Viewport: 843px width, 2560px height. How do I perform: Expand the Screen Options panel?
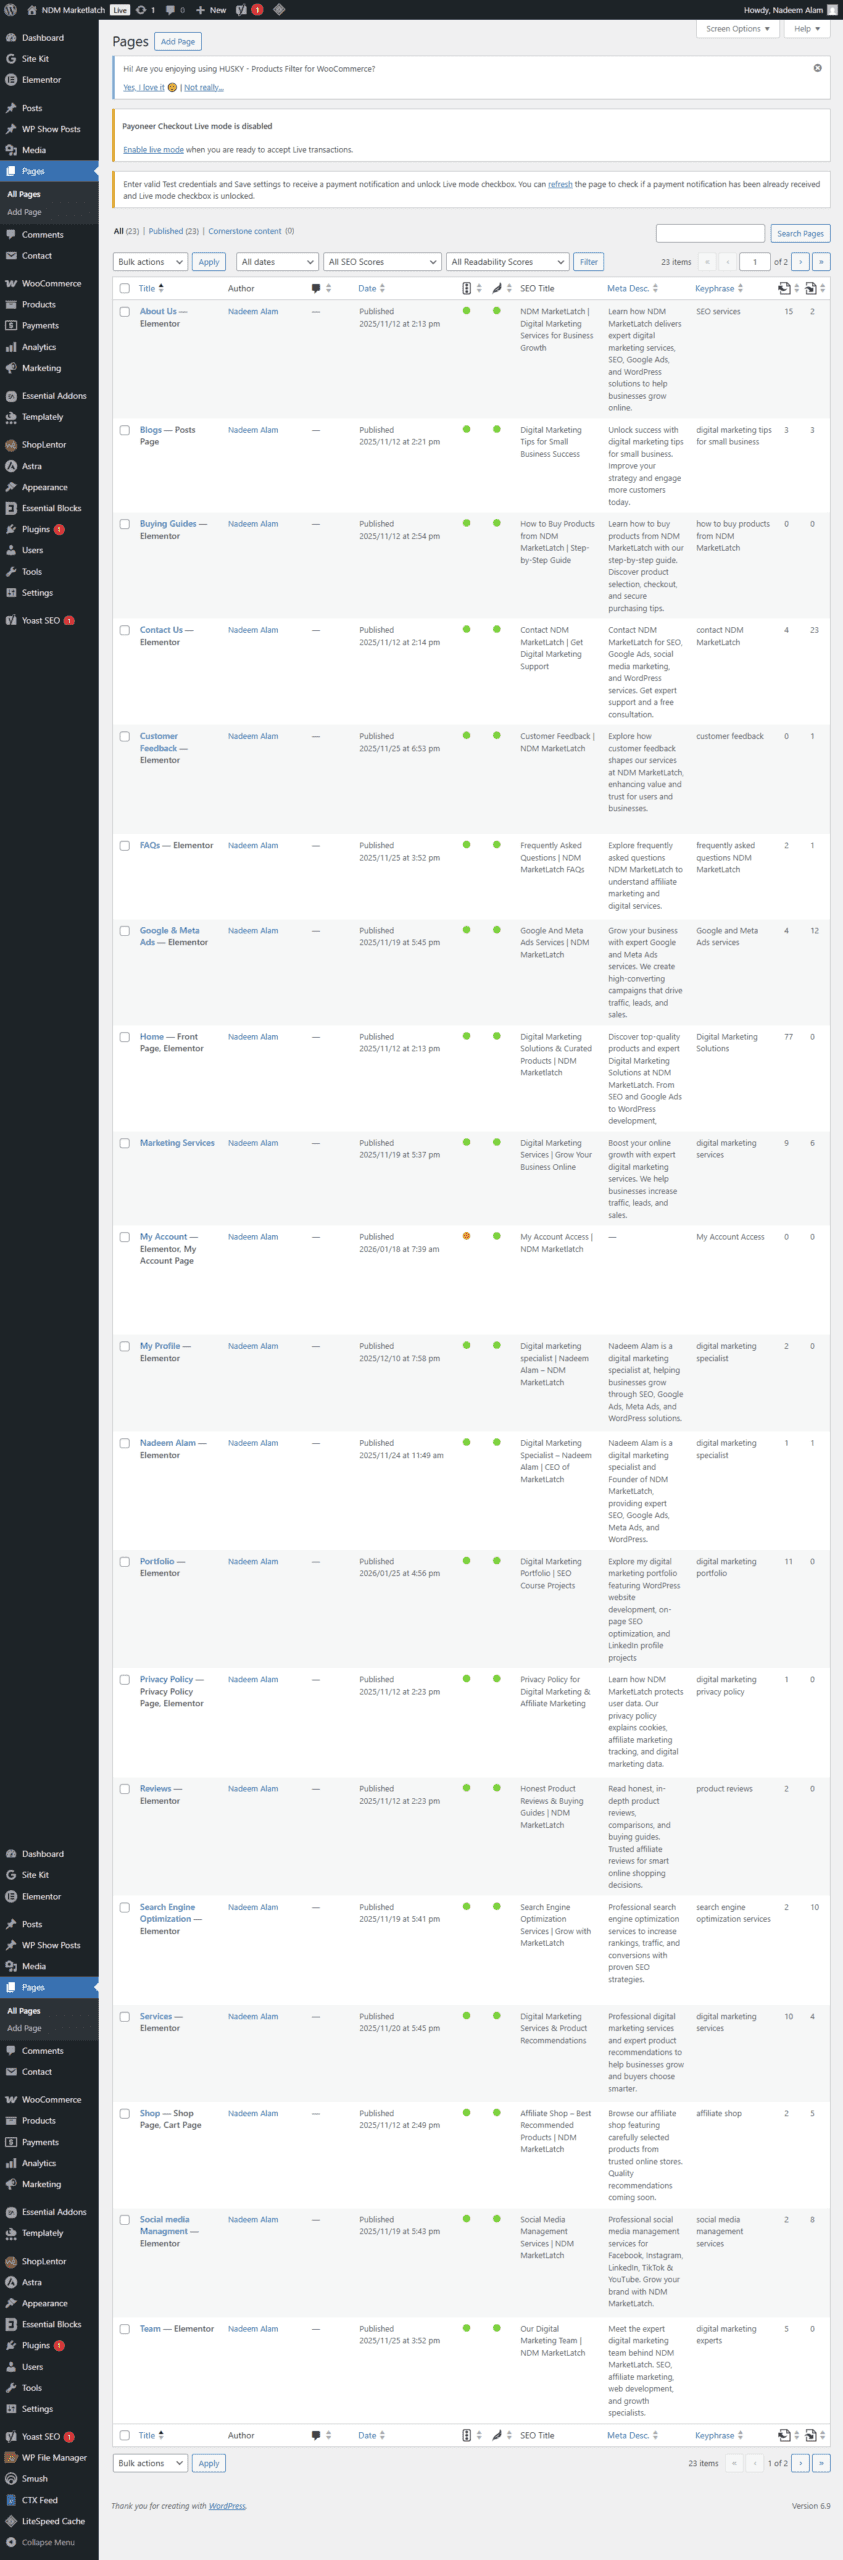(737, 29)
